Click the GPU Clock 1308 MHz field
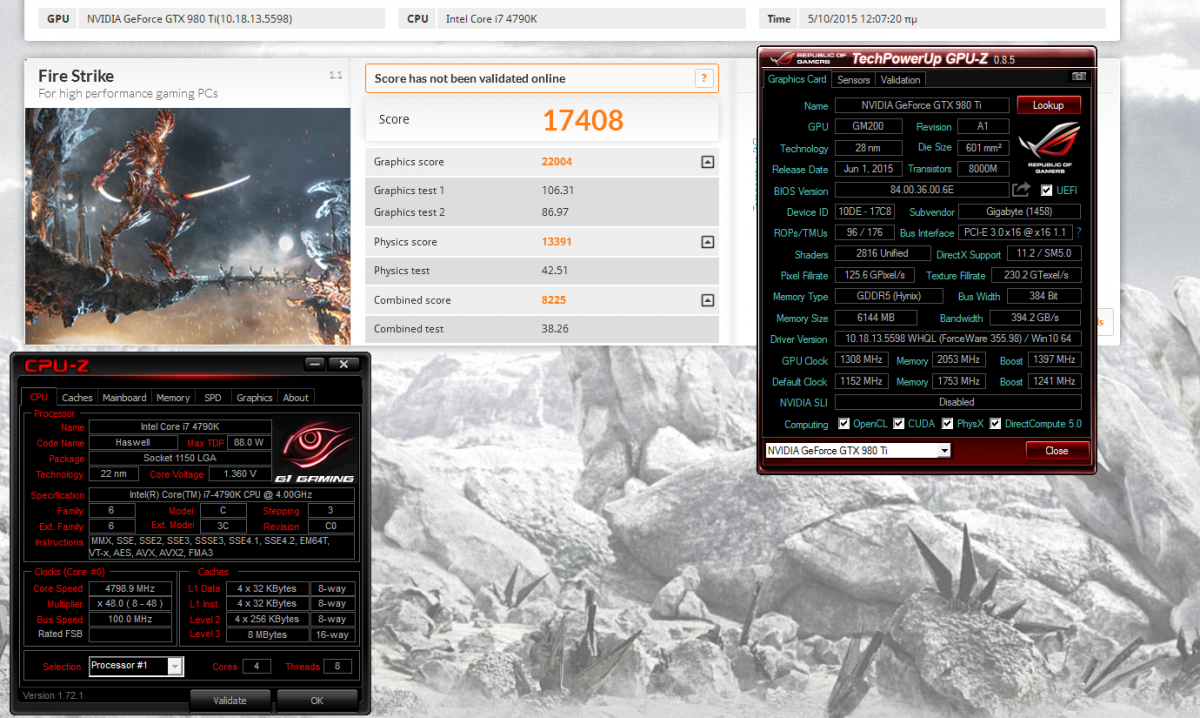 click(x=860, y=360)
